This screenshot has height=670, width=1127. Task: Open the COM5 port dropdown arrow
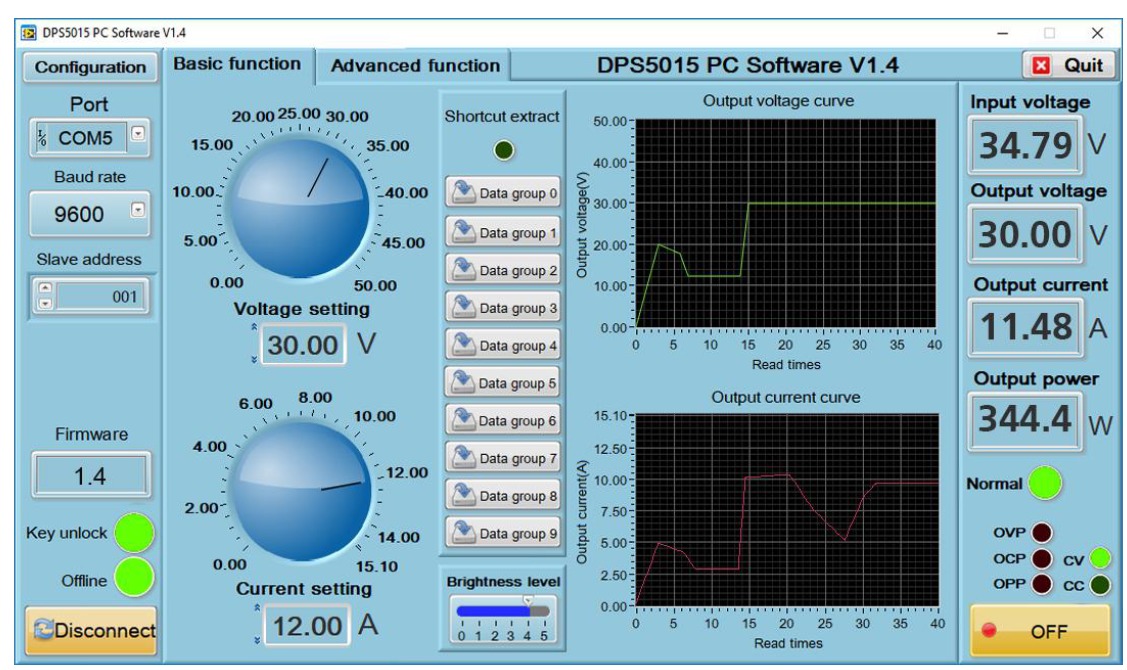pos(138,134)
